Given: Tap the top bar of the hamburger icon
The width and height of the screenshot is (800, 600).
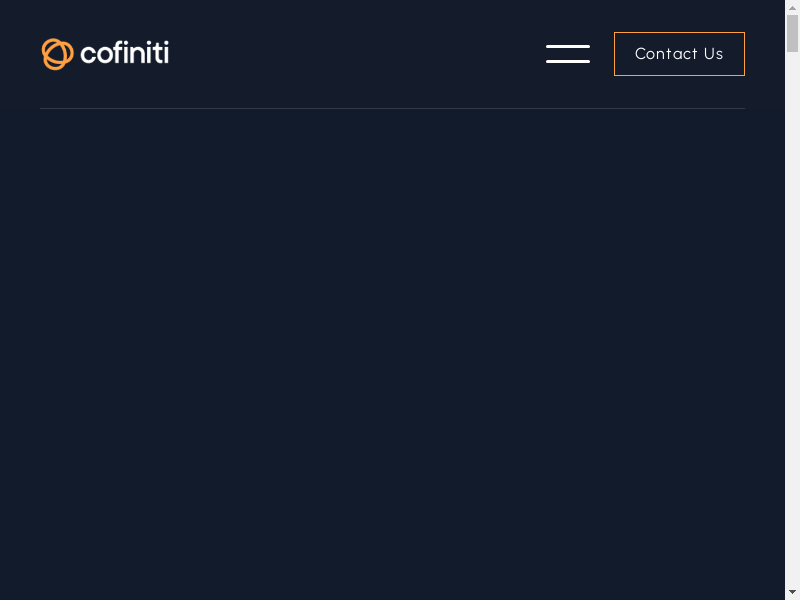Looking at the screenshot, I should click(x=567, y=46).
